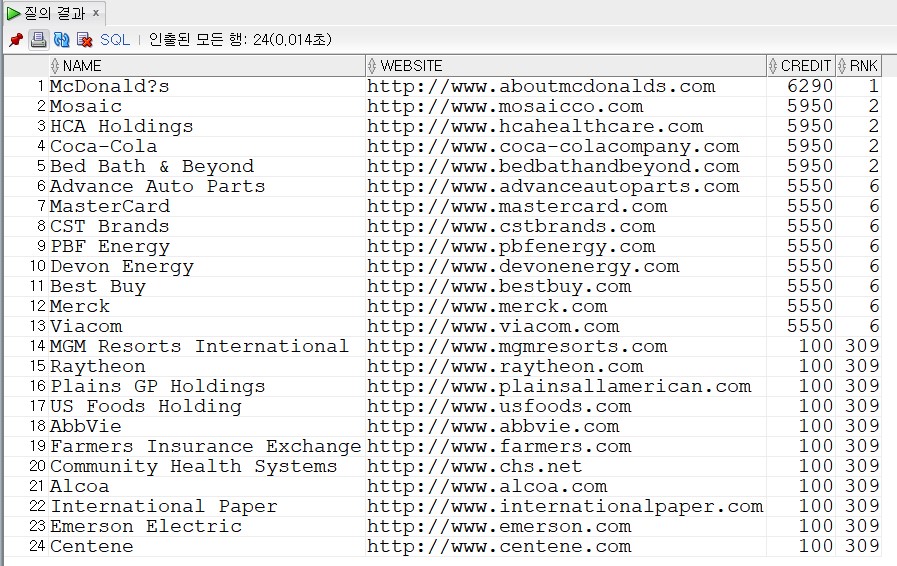Select the Bed Bath & Beyond cell
This screenshot has height=566, width=897.
click(x=207, y=167)
